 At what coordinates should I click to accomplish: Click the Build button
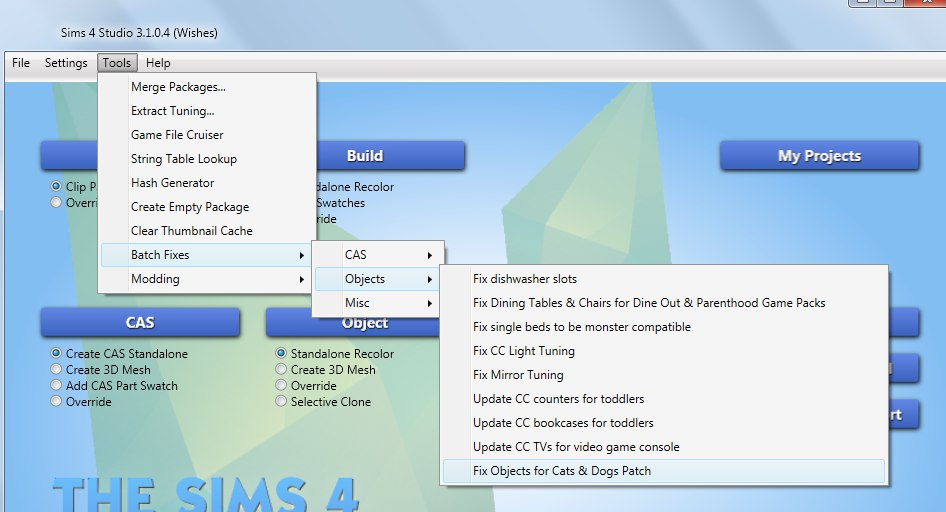[x=390, y=156]
